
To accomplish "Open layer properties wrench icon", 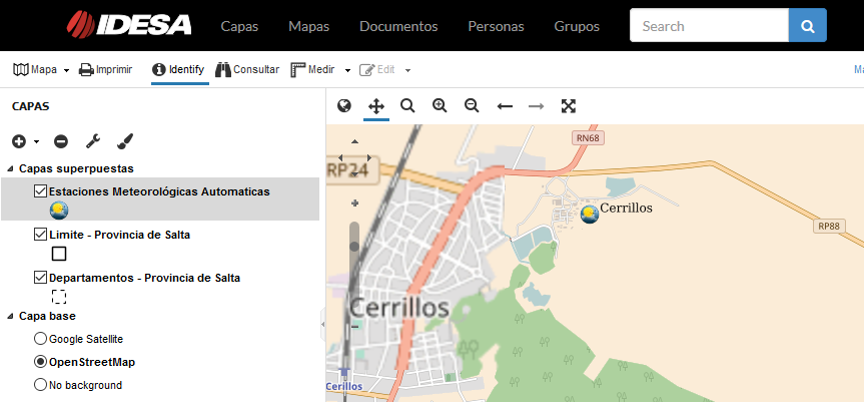I will [x=93, y=142].
